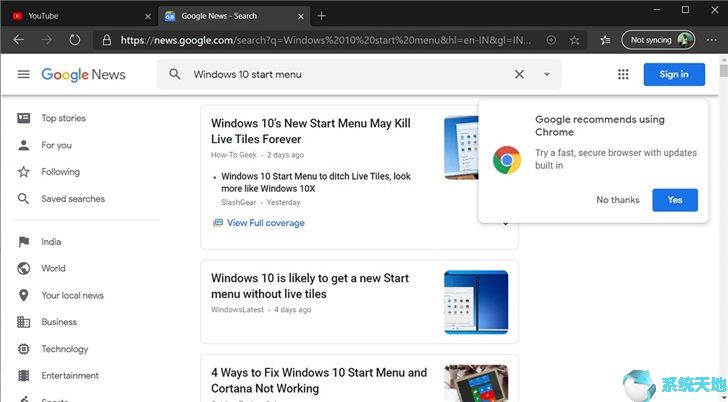This screenshot has width=728, height=402.
Task: Open the favorites list icon
Action: 605,40
